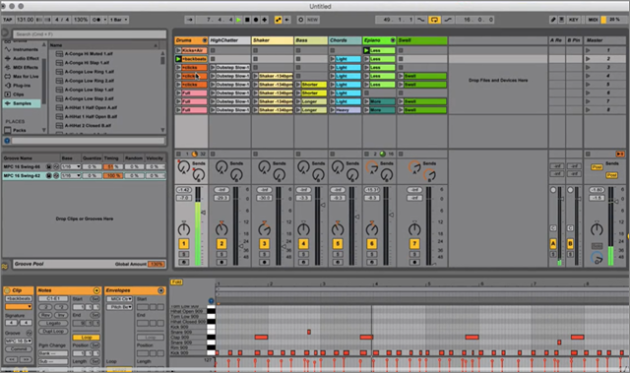Viewport: 630px width, 373px height.
Task: Open the Envelopes device chooser dropdown
Action: pos(119,299)
